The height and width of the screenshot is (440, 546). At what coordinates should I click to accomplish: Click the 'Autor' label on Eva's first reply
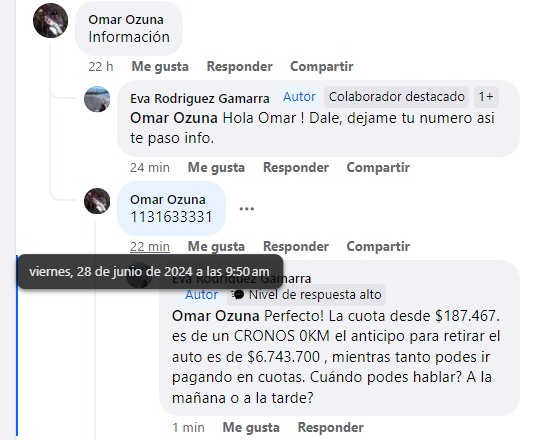[x=299, y=97]
